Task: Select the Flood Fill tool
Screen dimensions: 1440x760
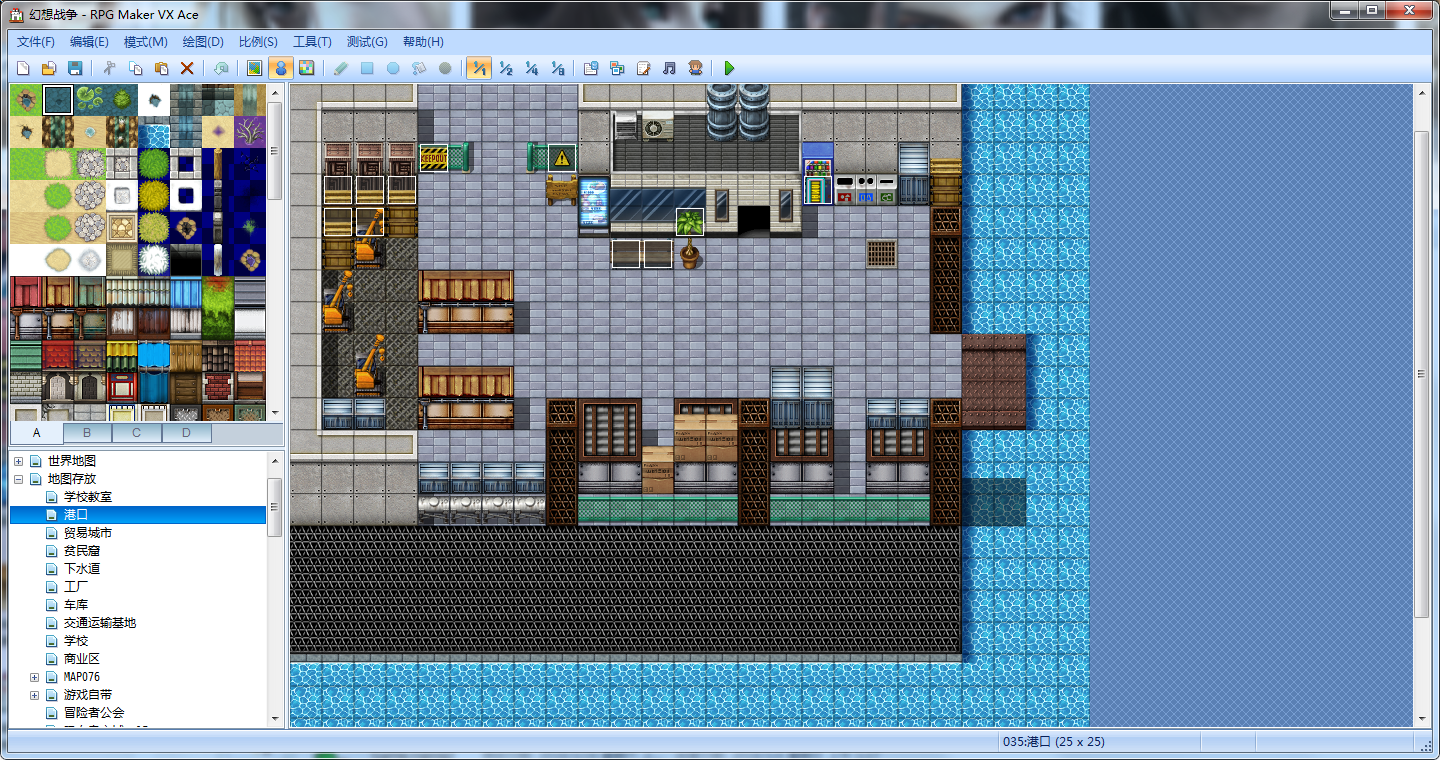Action: pos(419,68)
